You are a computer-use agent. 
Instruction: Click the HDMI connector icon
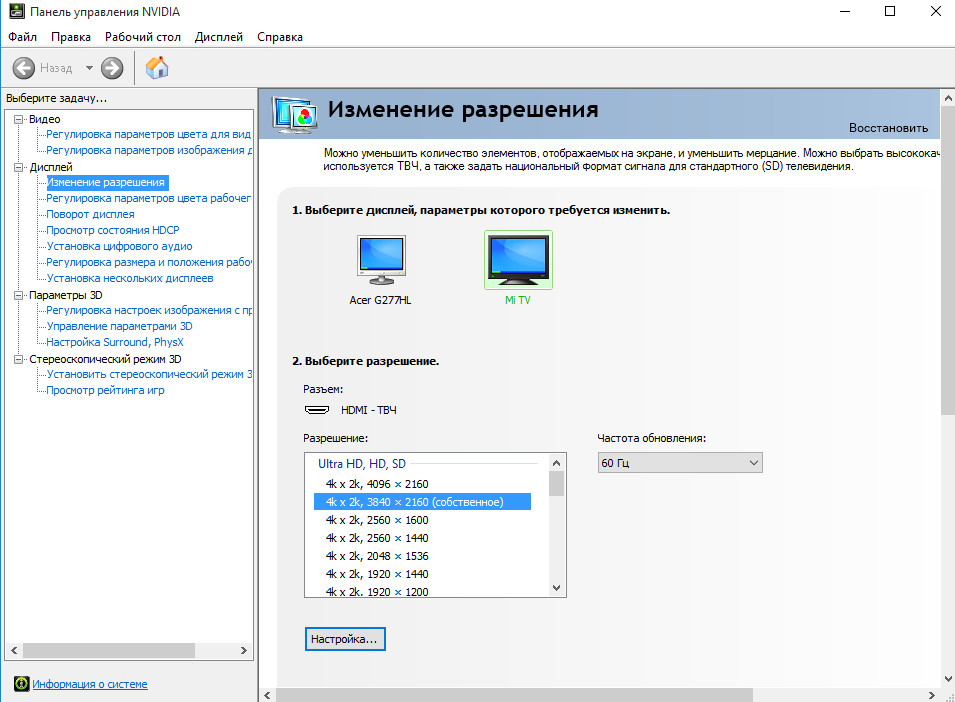tap(317, 410)
